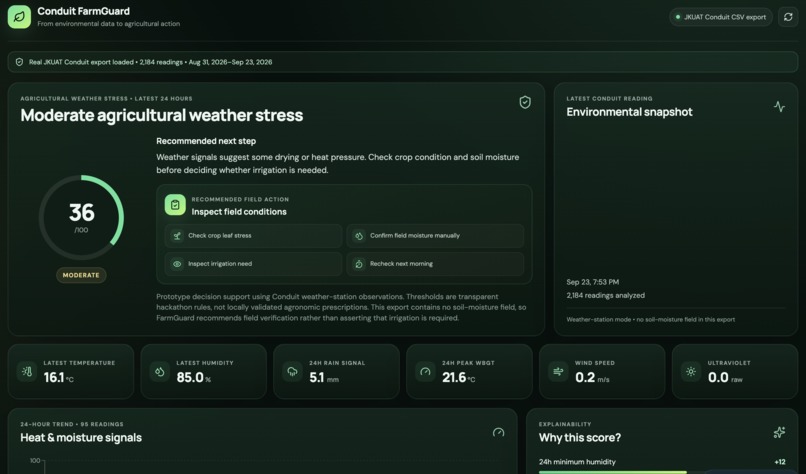Click the 16.1 °C temperature value
Screen dimensions: 806x474
(x=59, y=378)
